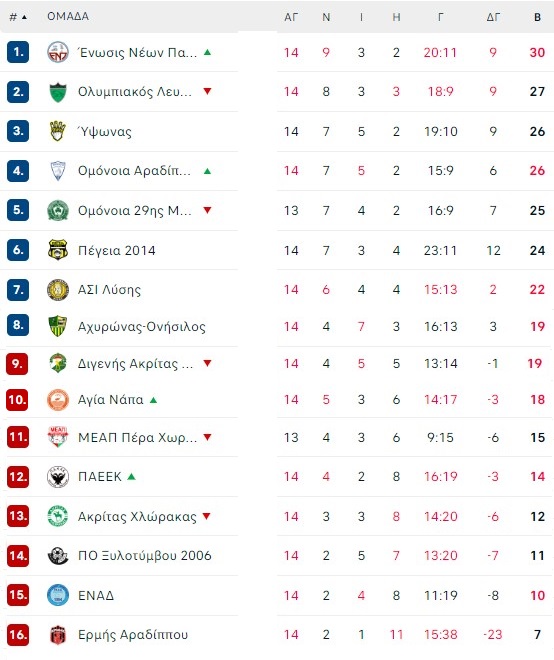The image size is (554, 660).
Task: Open the Αχυρώνας-Ονήσιλος team link
Action: click(141, 327)
